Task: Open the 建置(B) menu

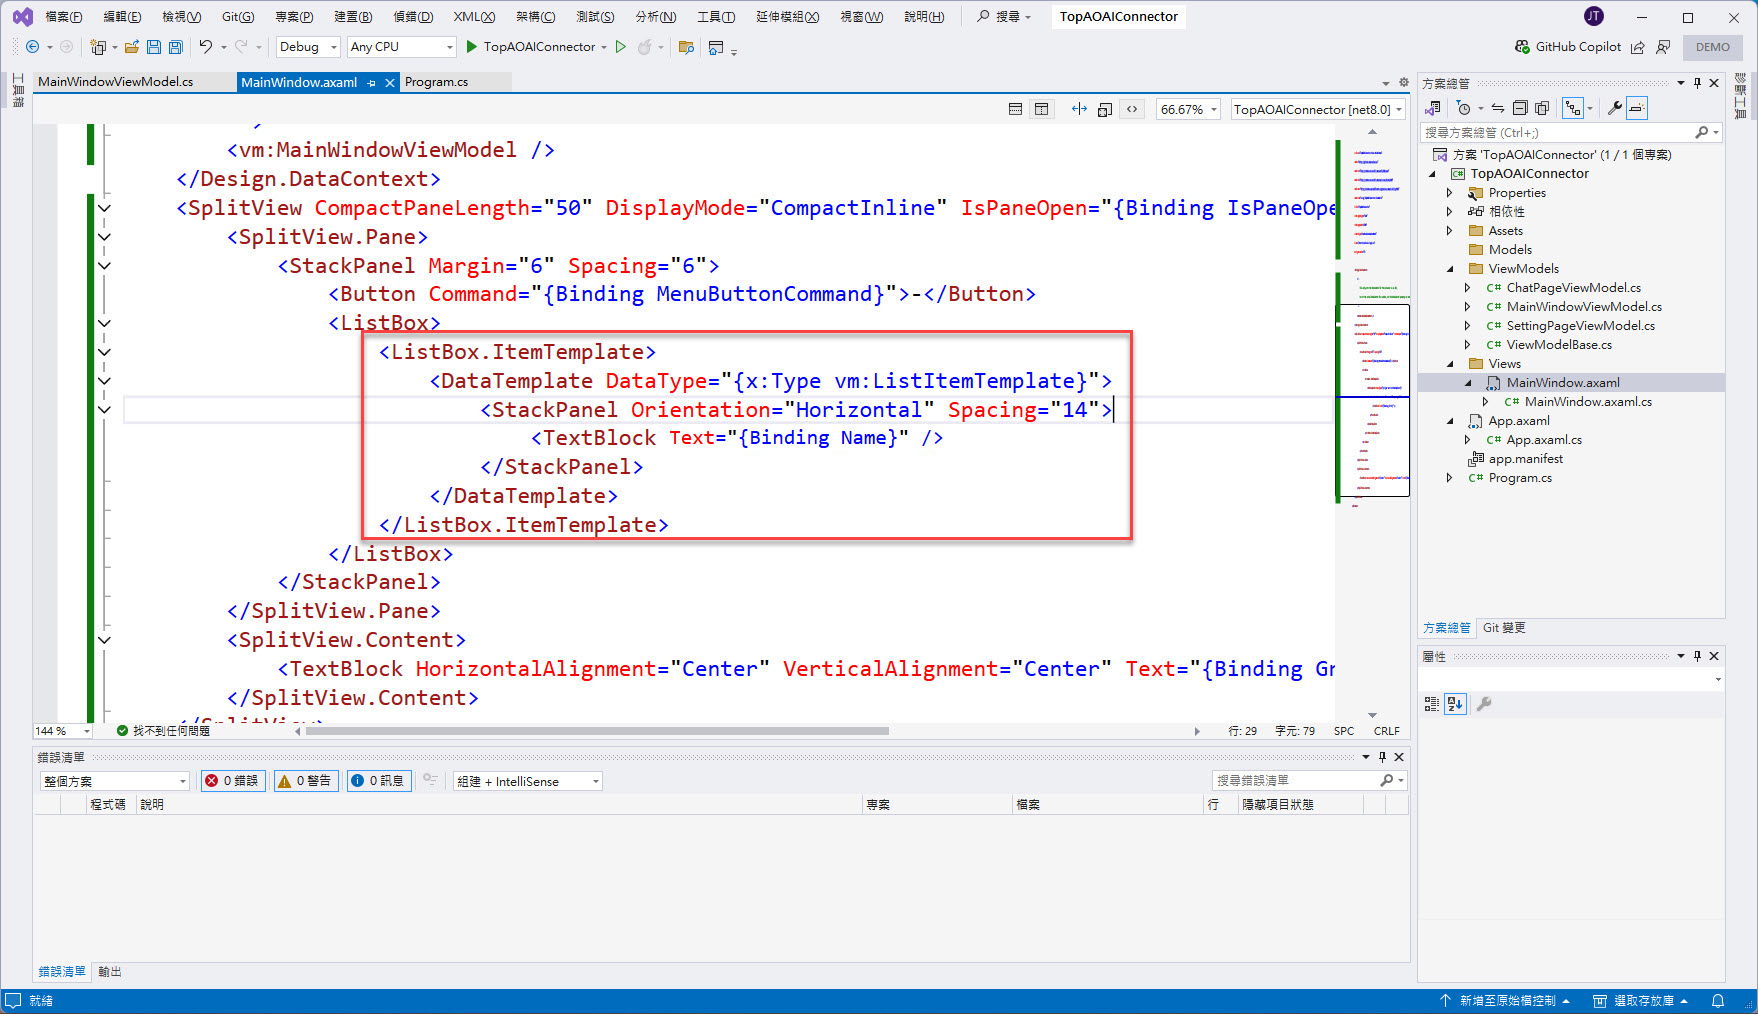Action: coord(353,17)
